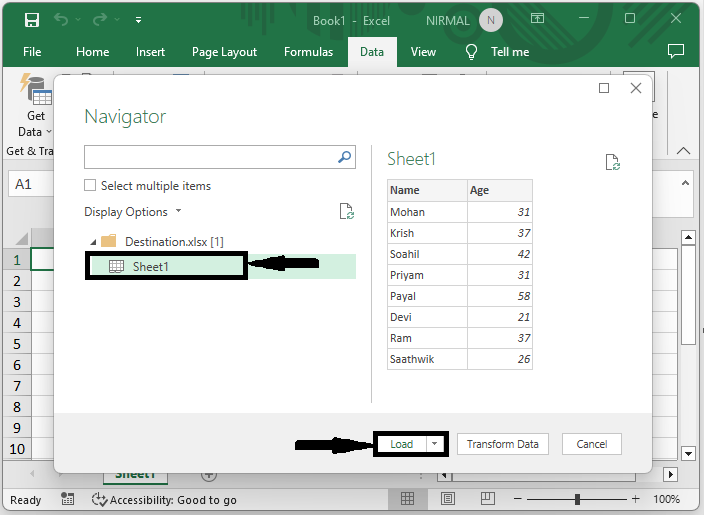
Task: Click the Mohan cell in preview
Action: coord(427,212)
